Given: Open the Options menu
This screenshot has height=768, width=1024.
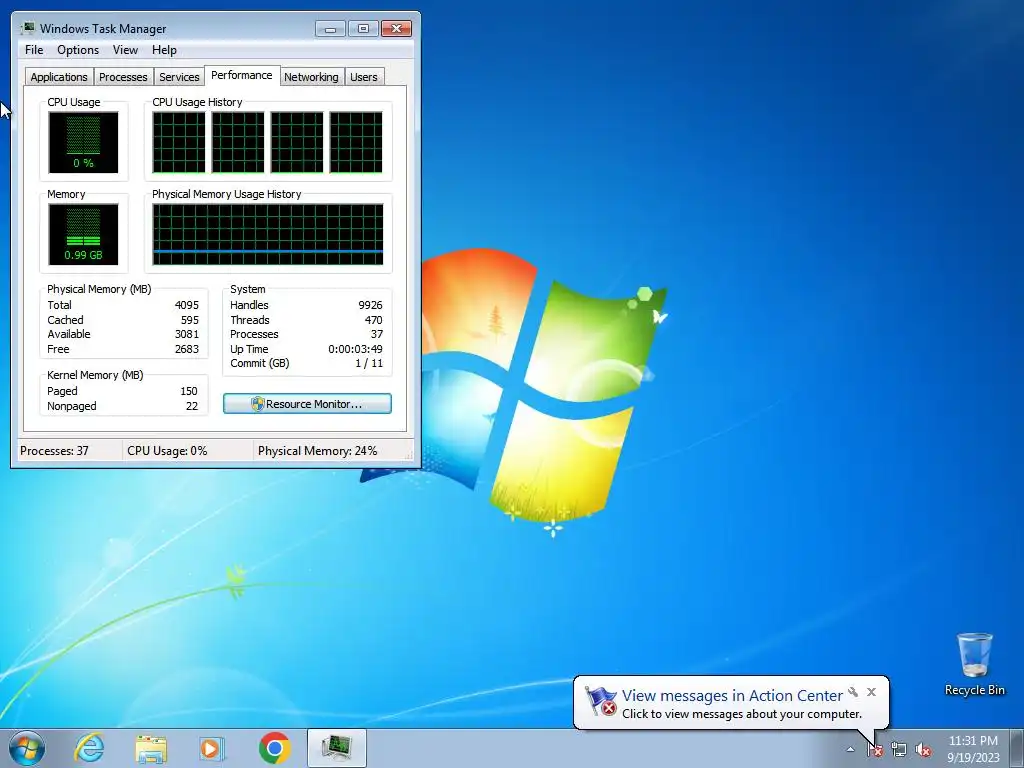Looking at the screenshot, I should [78, 50].
